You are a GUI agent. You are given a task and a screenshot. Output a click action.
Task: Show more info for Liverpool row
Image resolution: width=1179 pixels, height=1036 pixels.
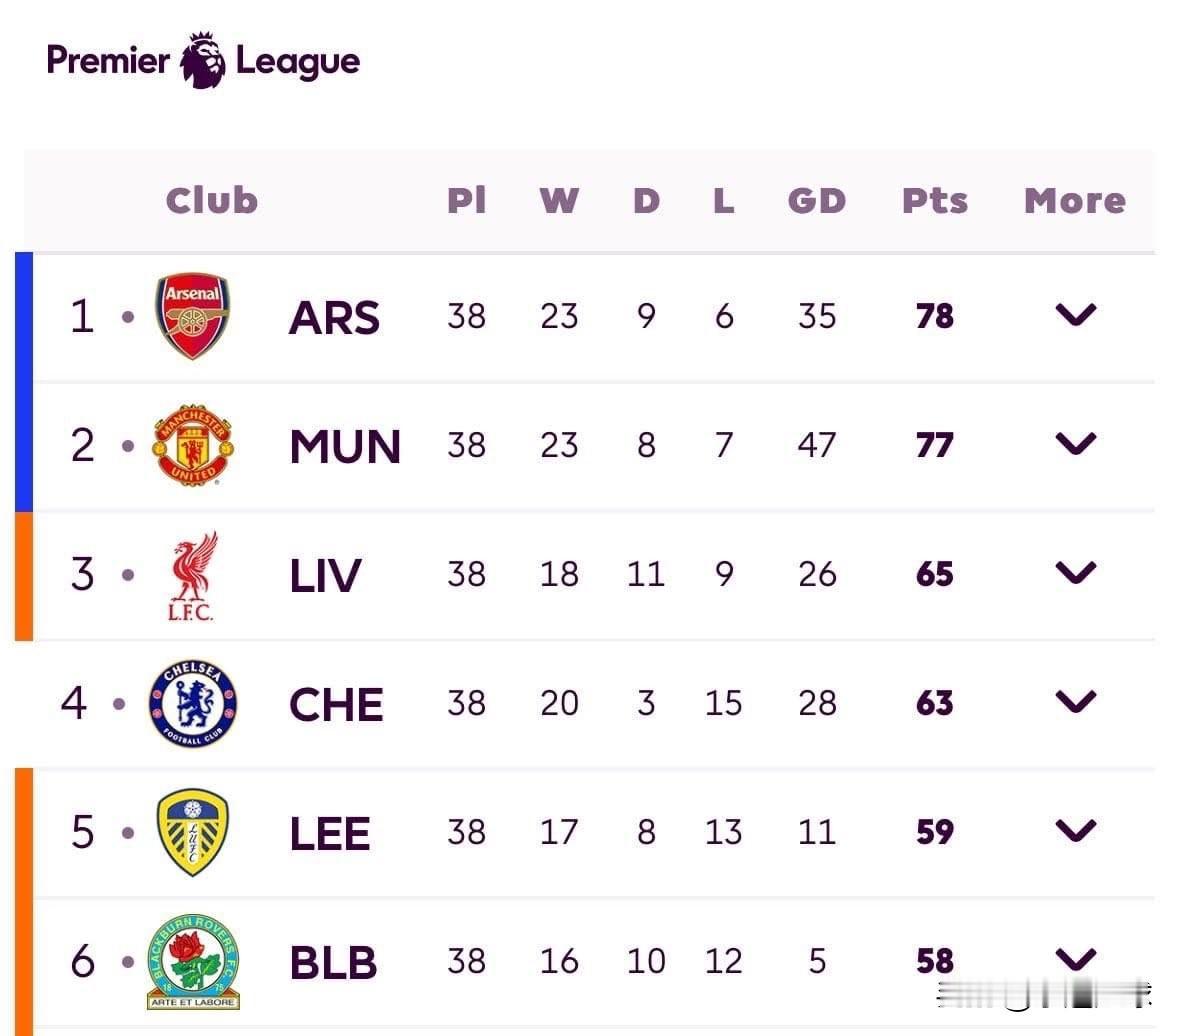coord(1075,573)
